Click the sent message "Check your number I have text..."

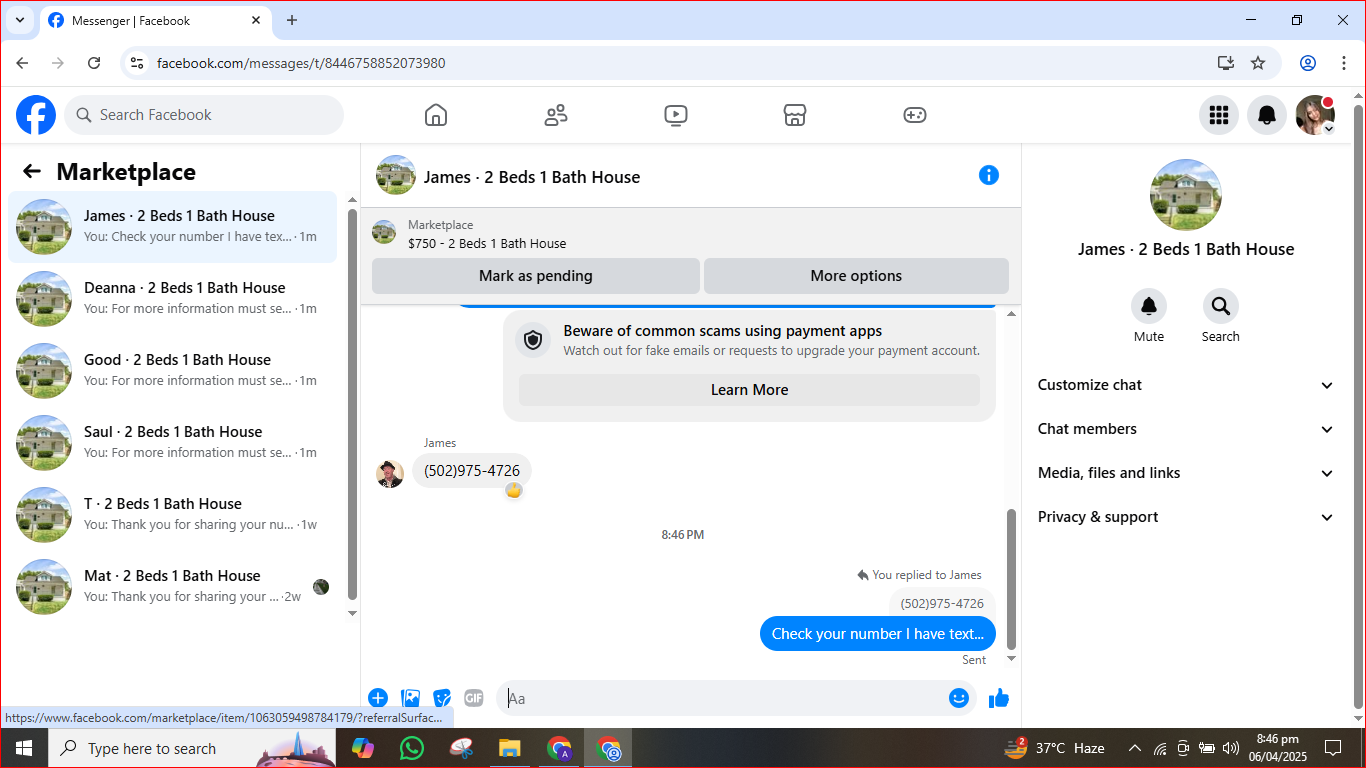(x=878, y=634)
